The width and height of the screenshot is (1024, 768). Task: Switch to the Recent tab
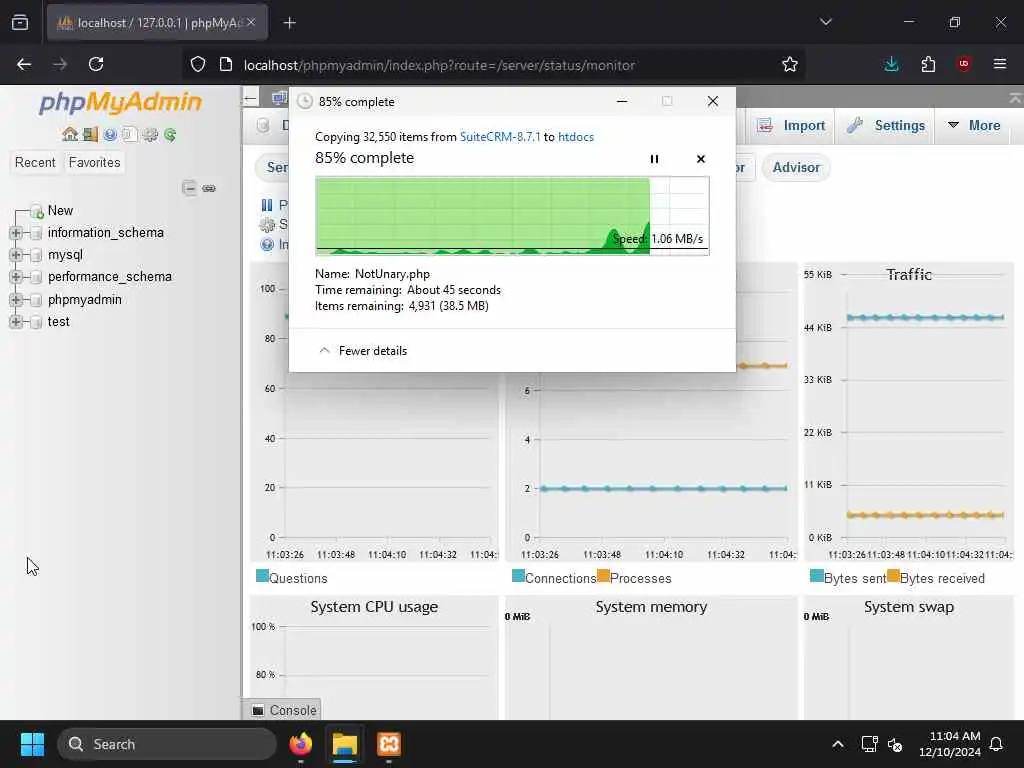tap(35, 162)
